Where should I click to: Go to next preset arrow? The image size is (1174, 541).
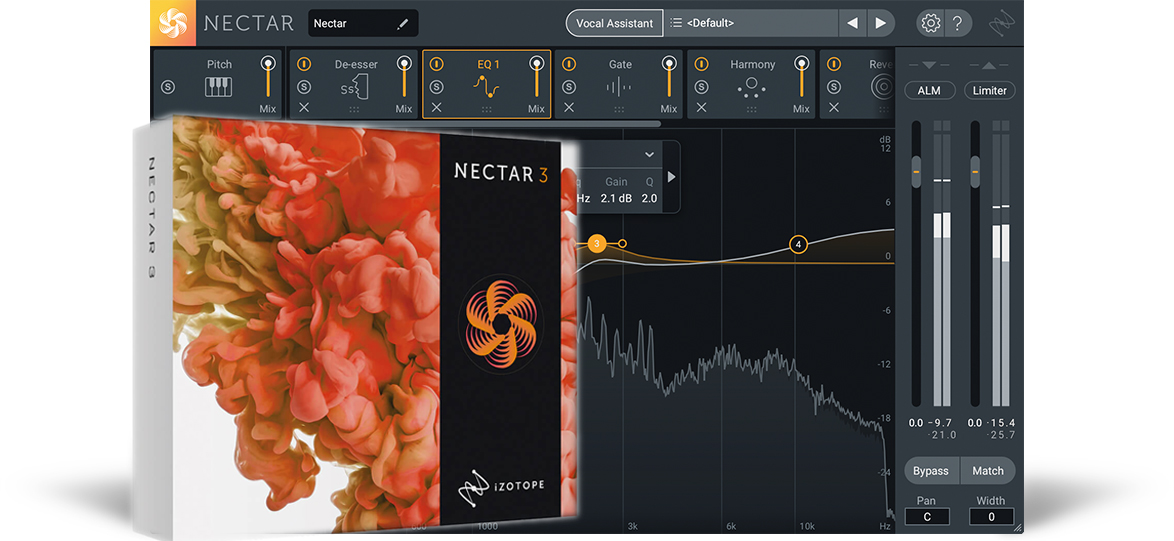[x=880, y=23]
